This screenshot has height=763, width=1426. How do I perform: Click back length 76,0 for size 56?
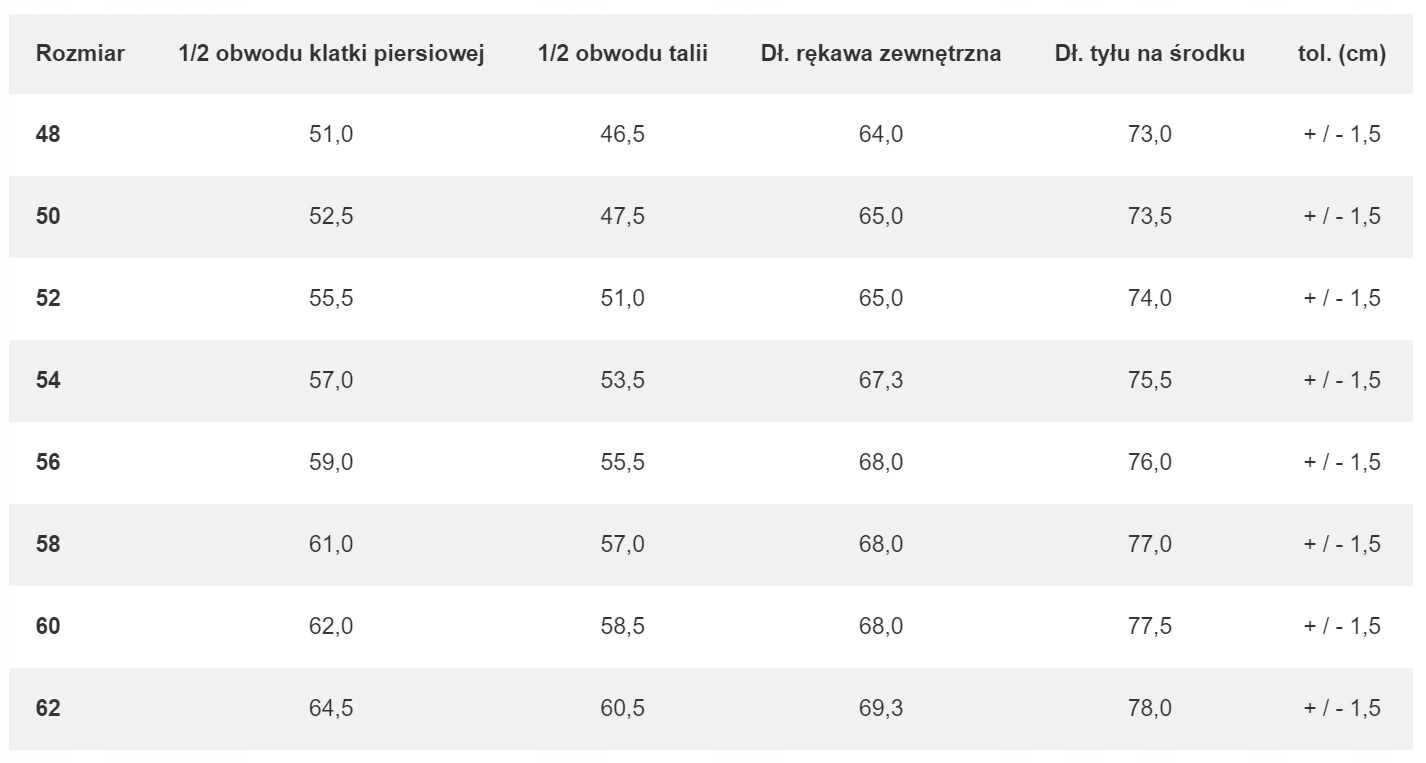pyautogui.click(x=1149, y=462)
